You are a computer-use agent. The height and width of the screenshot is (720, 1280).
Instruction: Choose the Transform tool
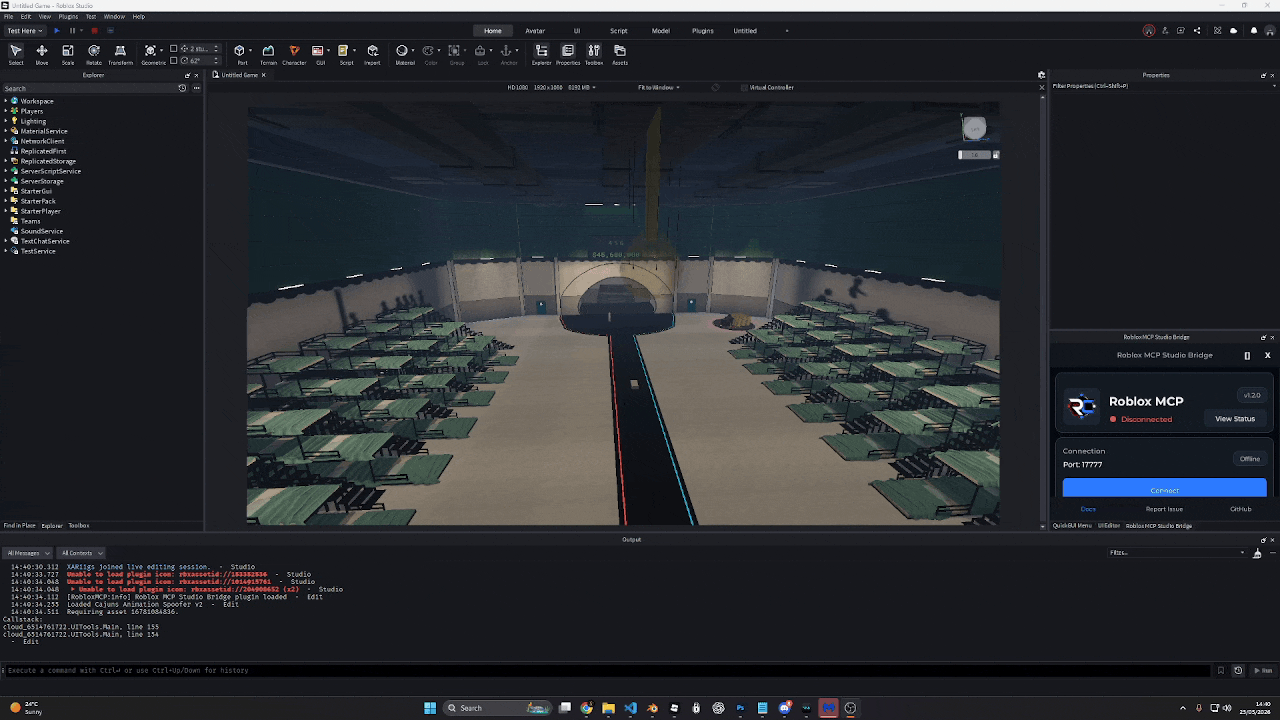[120, 55]
